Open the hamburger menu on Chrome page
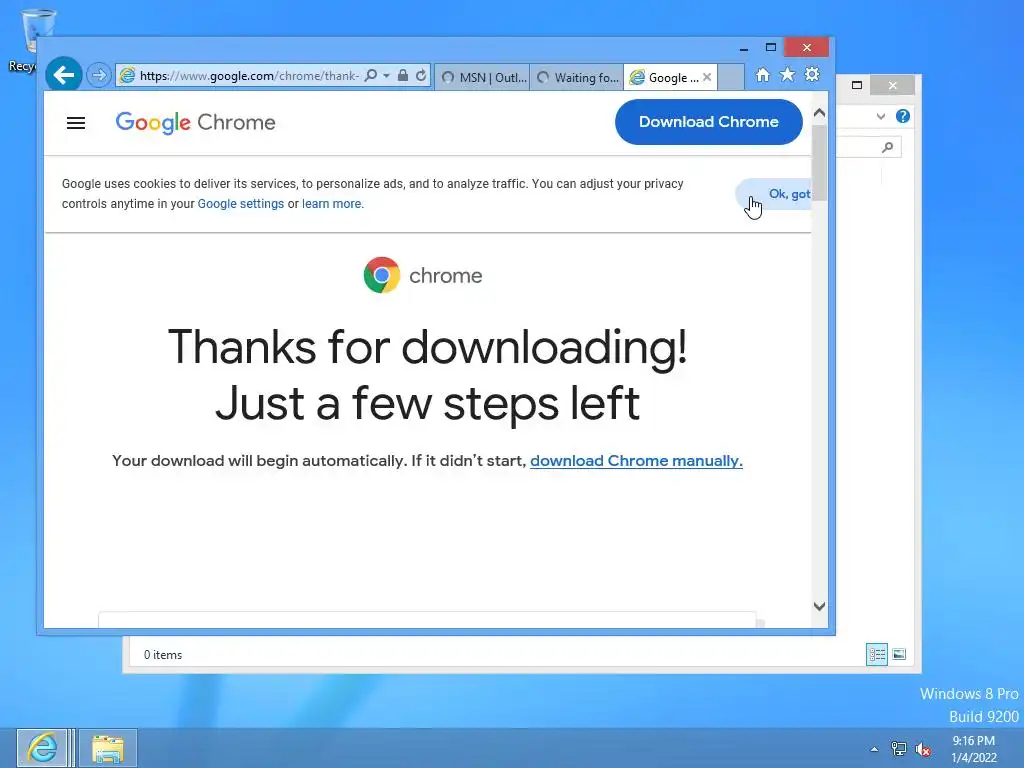 point(76,123)
